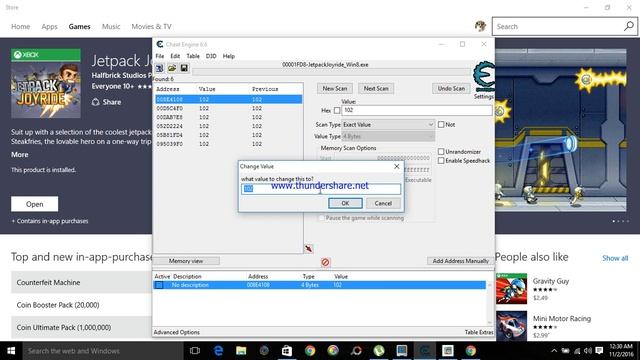The width and height of the screenshot is (640, 360).
Task: Tick the Active checkbox in the No description row
Action: pyautogui.click(x=159, y=285)
